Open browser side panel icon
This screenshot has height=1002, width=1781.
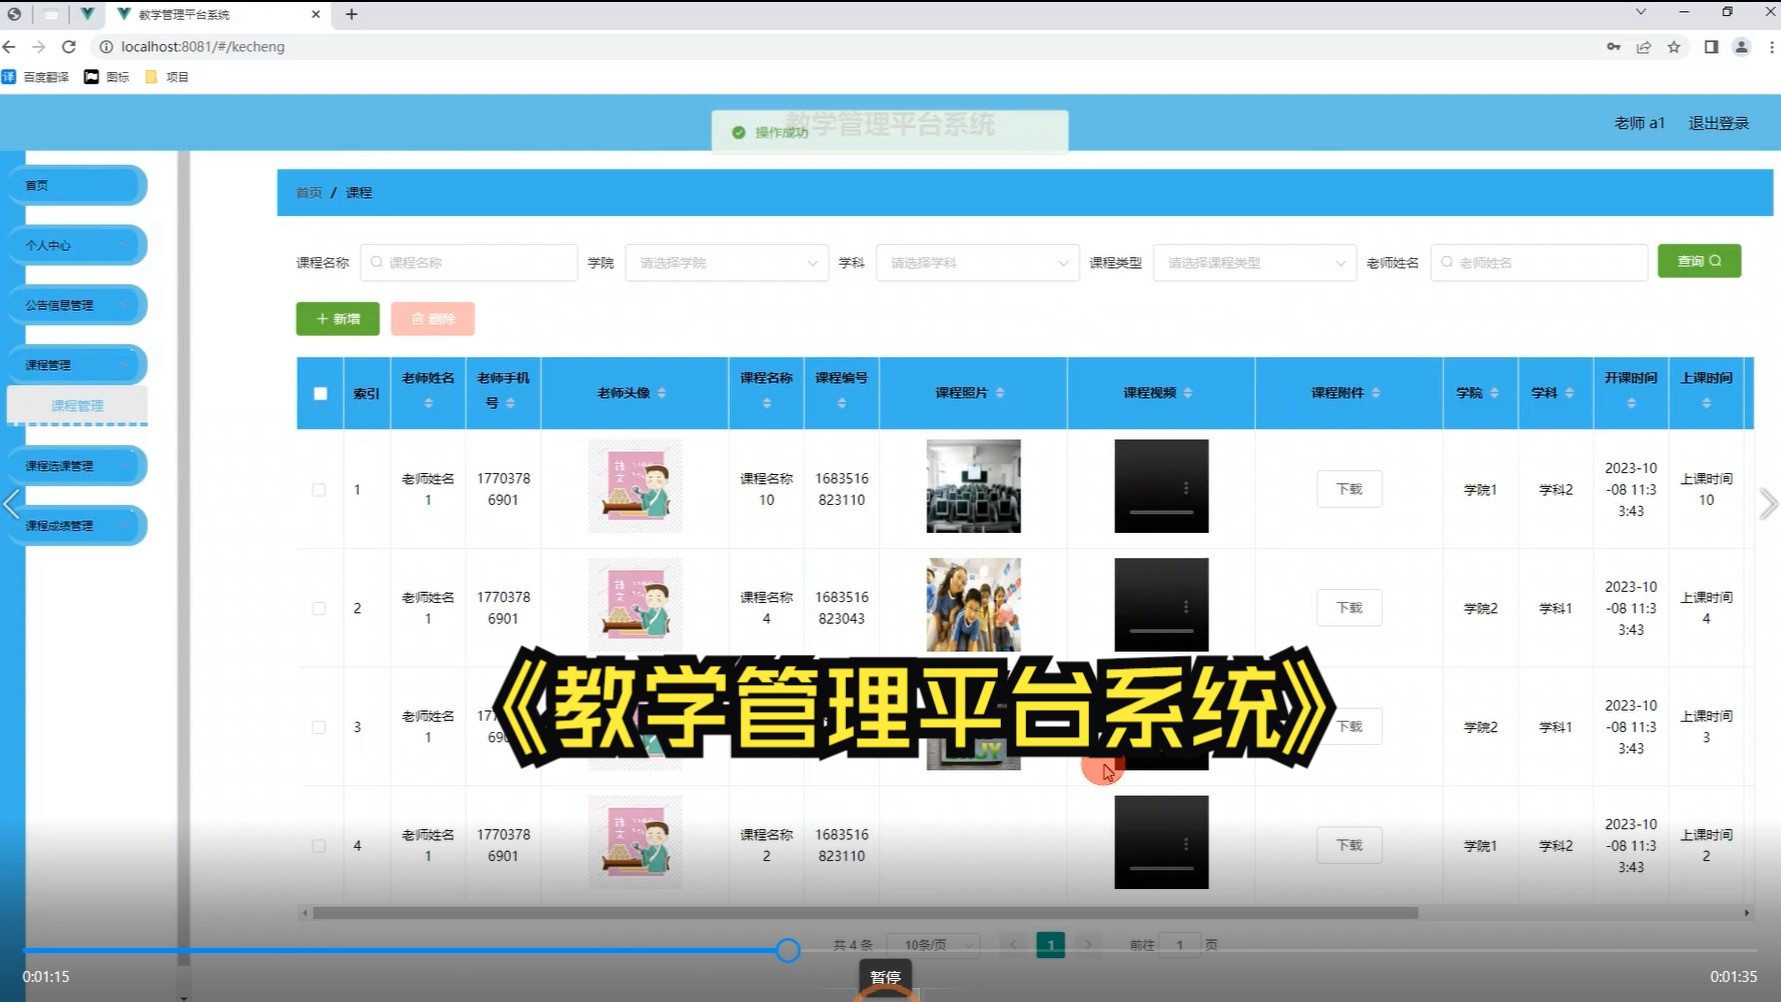[1711, 47]
